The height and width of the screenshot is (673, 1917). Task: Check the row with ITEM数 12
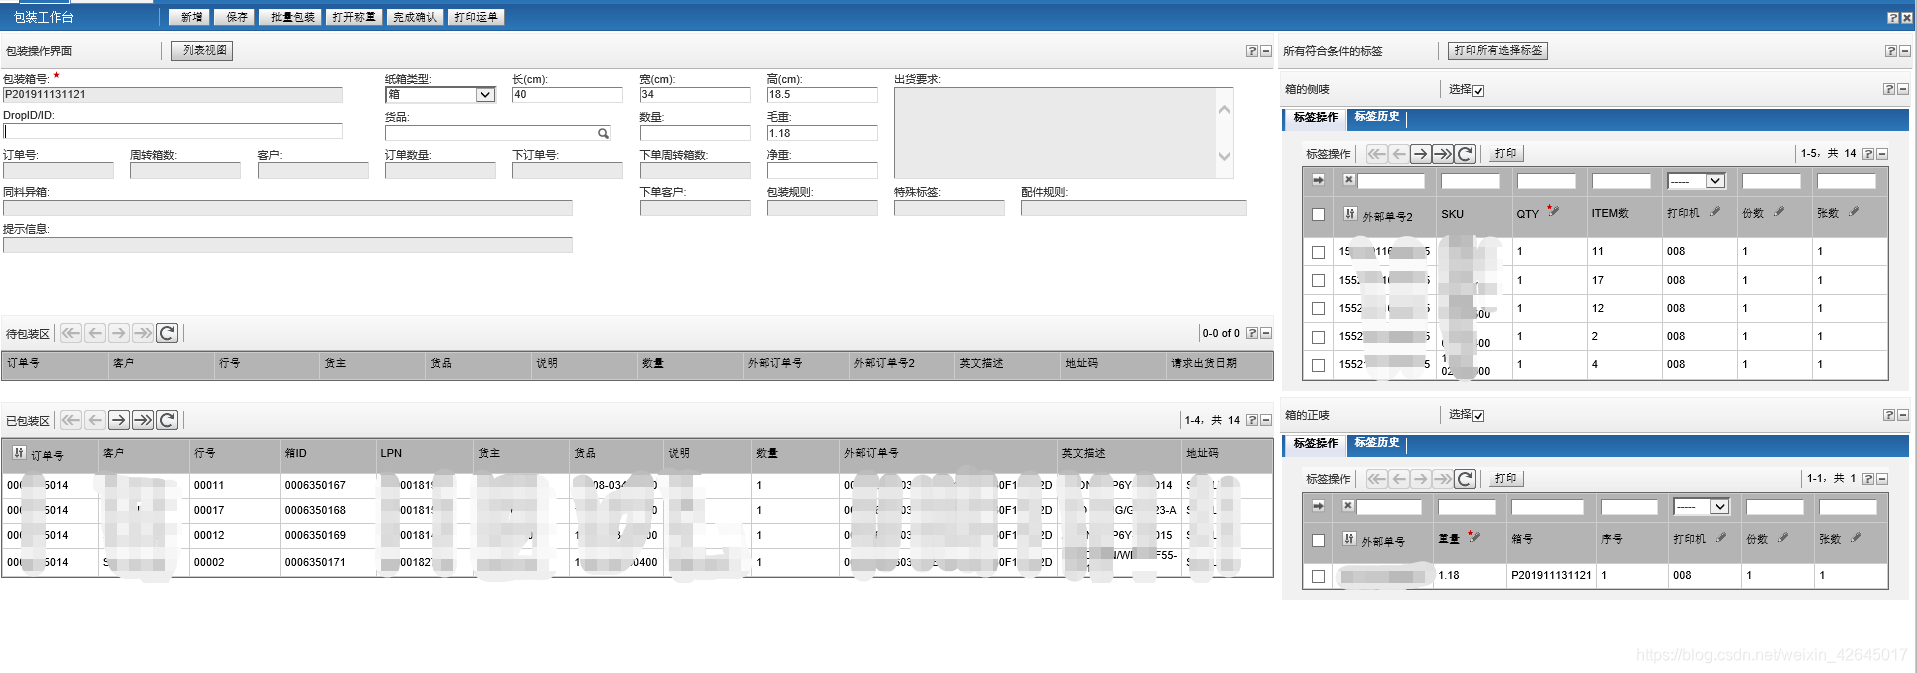point(1318,309)
